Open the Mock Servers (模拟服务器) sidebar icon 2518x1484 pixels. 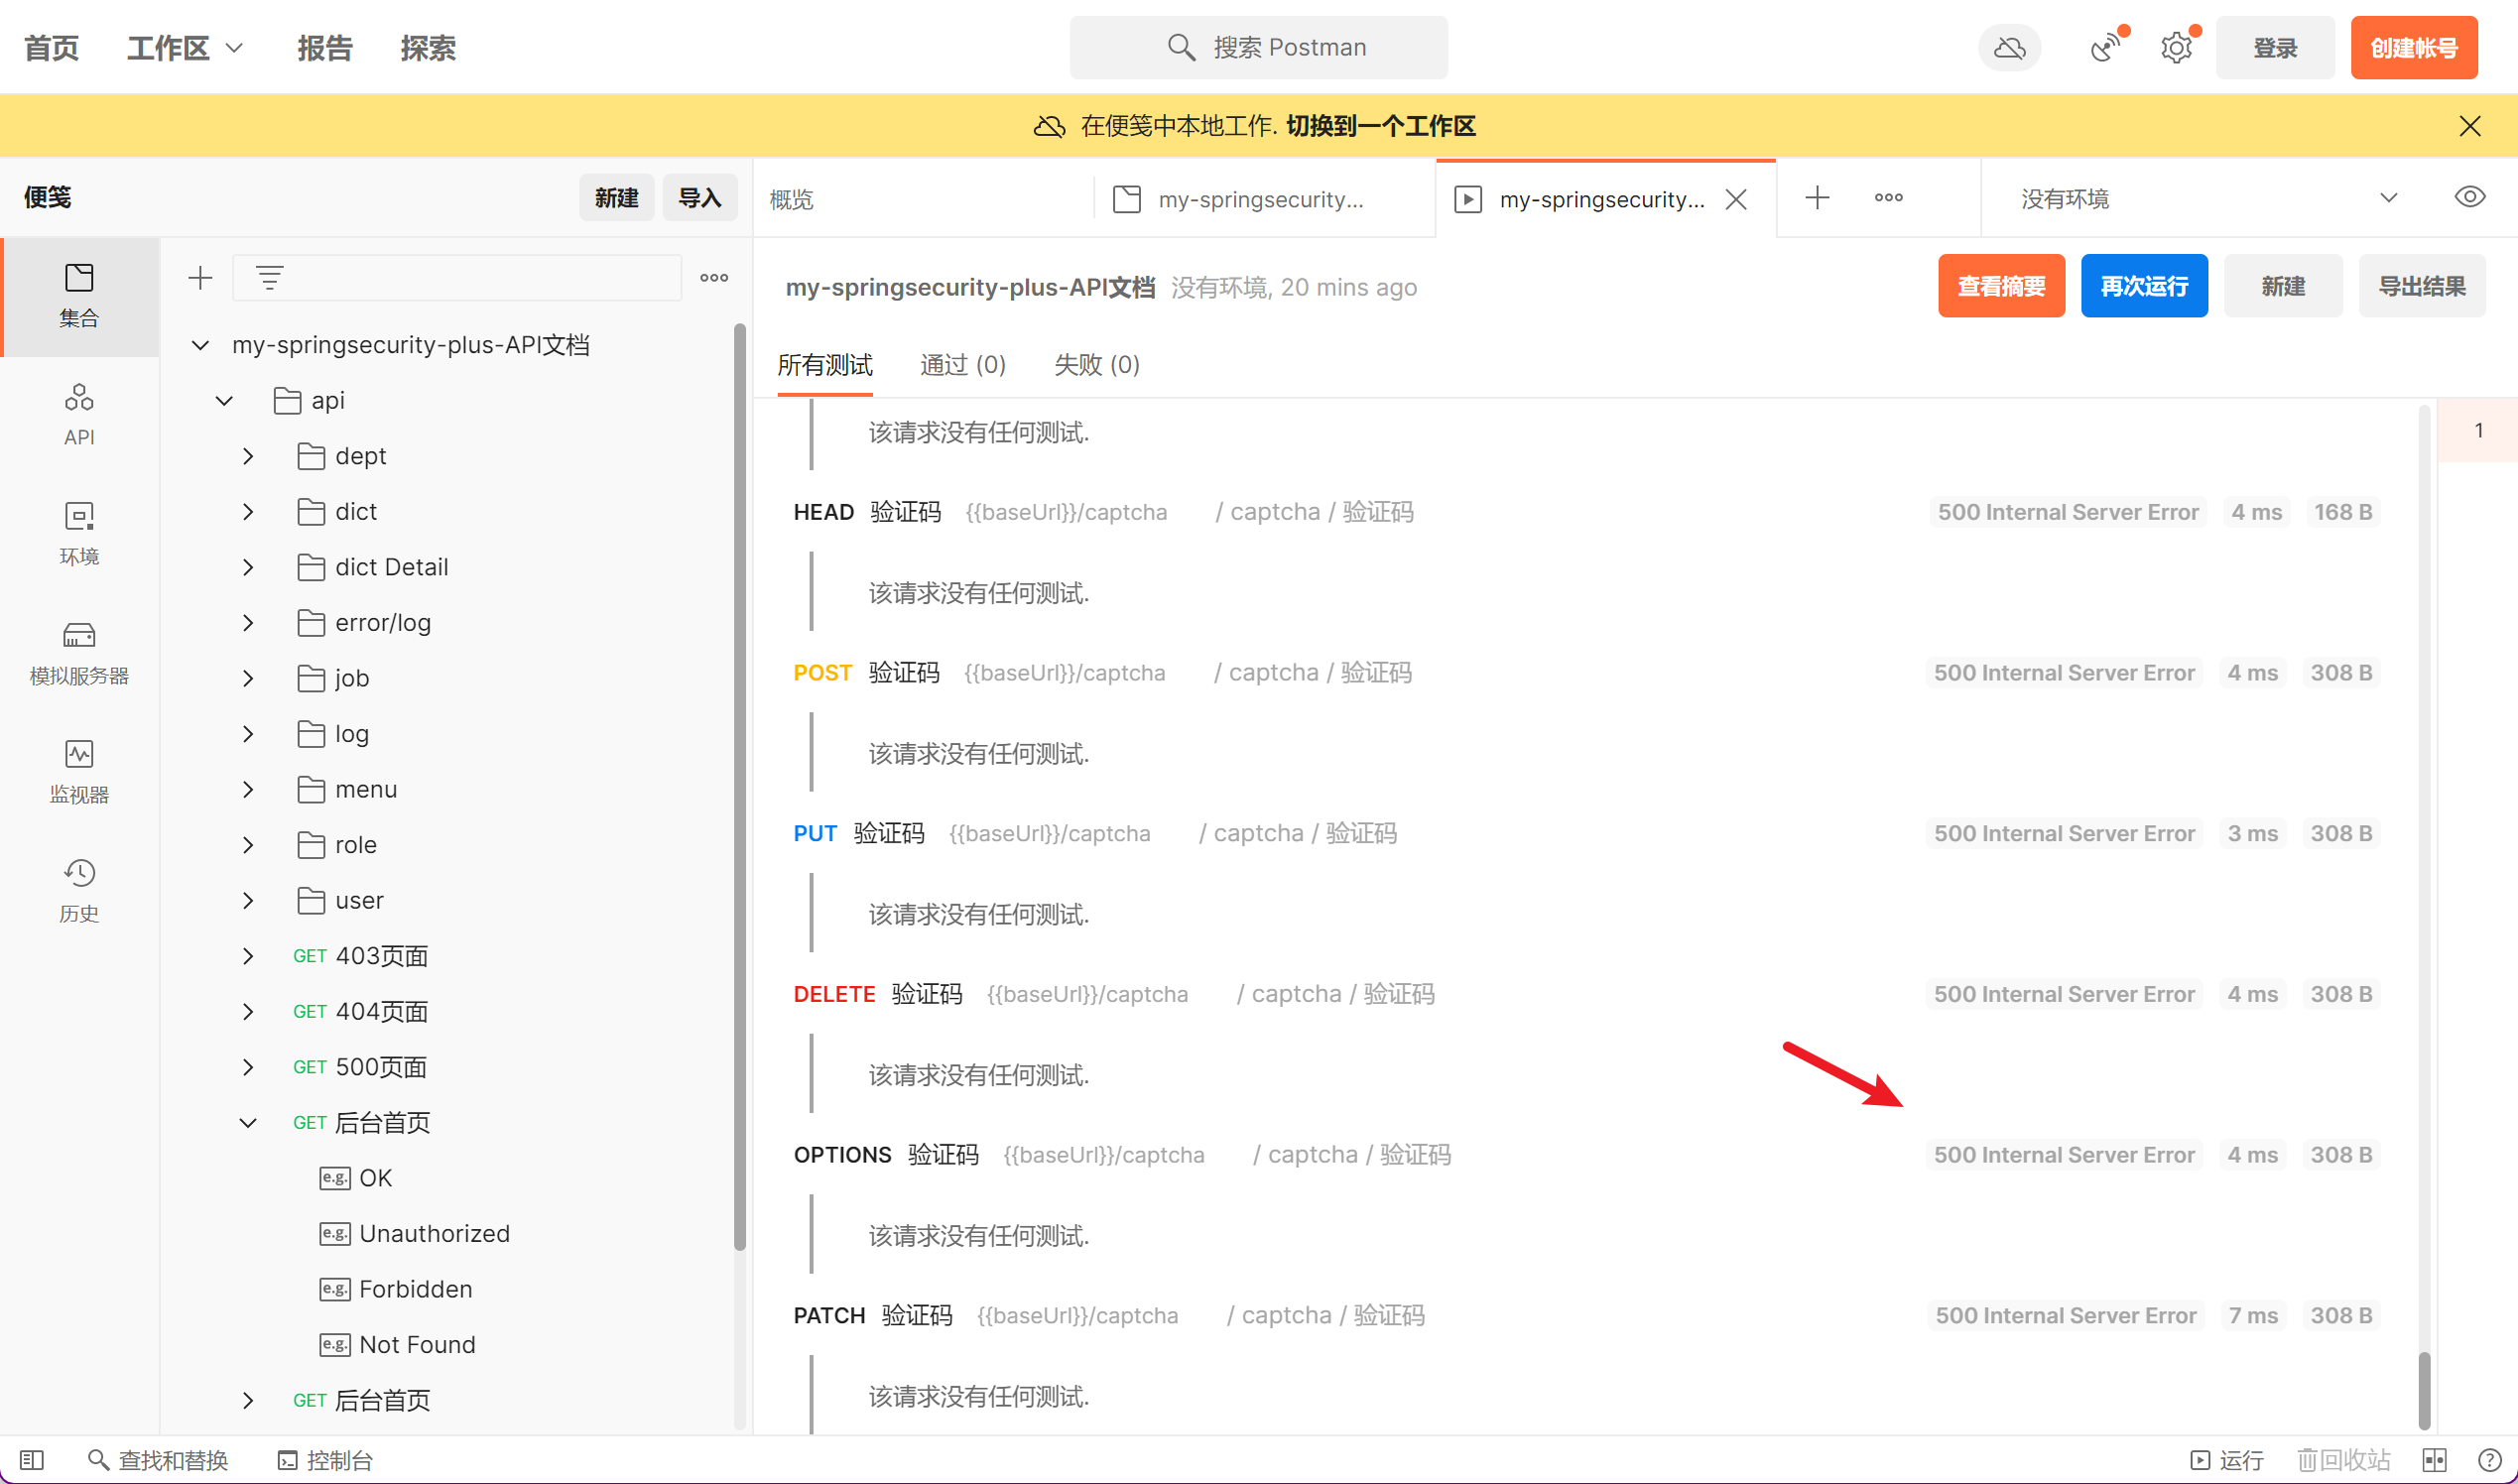pos(79,652)
